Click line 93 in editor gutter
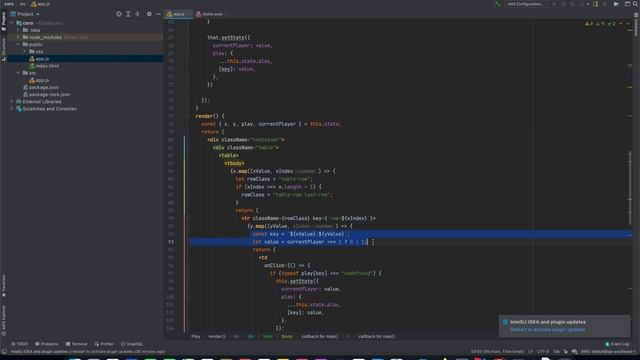The height and width of the screenshot is (360, 640). pyautogui.click(x=171, y=242)
